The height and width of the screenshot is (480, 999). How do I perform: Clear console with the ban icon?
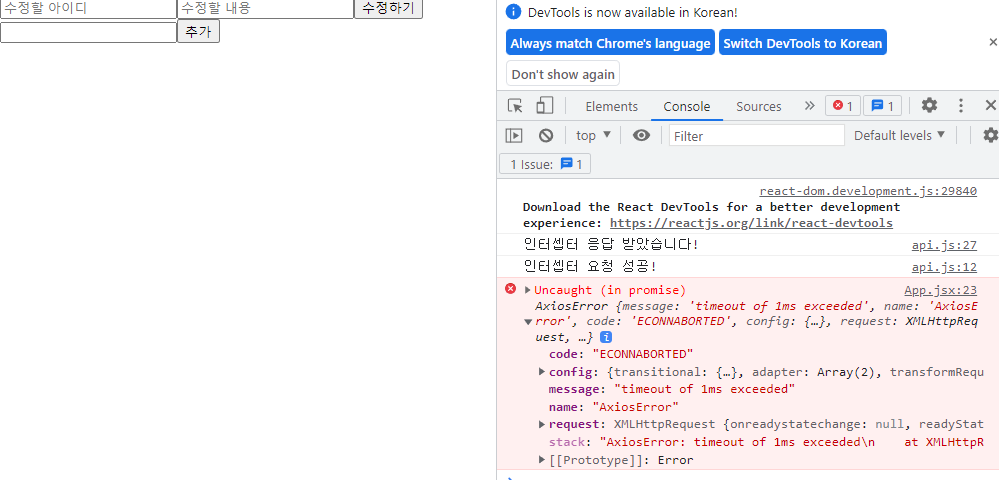pos(546,135)
